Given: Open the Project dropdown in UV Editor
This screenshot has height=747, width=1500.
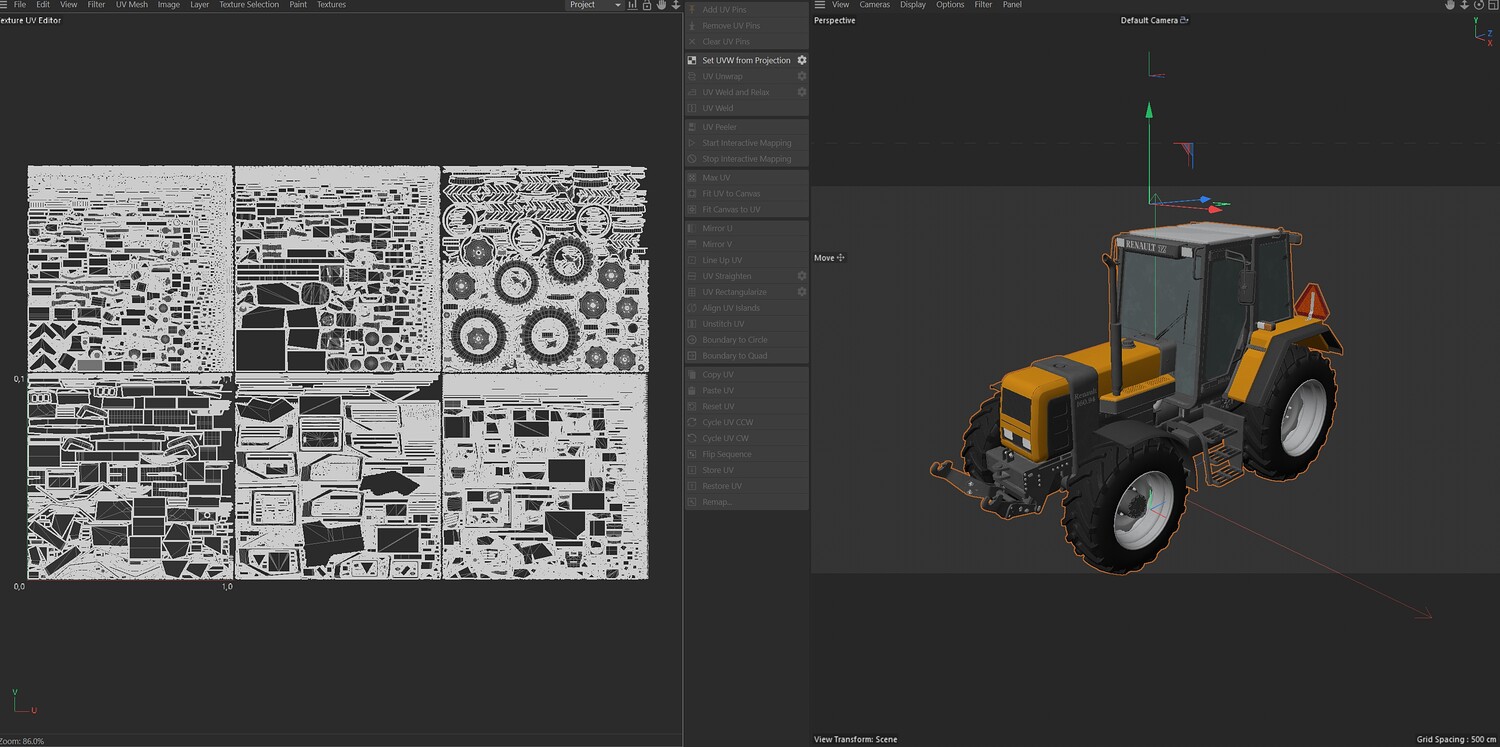Looking at the screenshot, I should [595, 5].
